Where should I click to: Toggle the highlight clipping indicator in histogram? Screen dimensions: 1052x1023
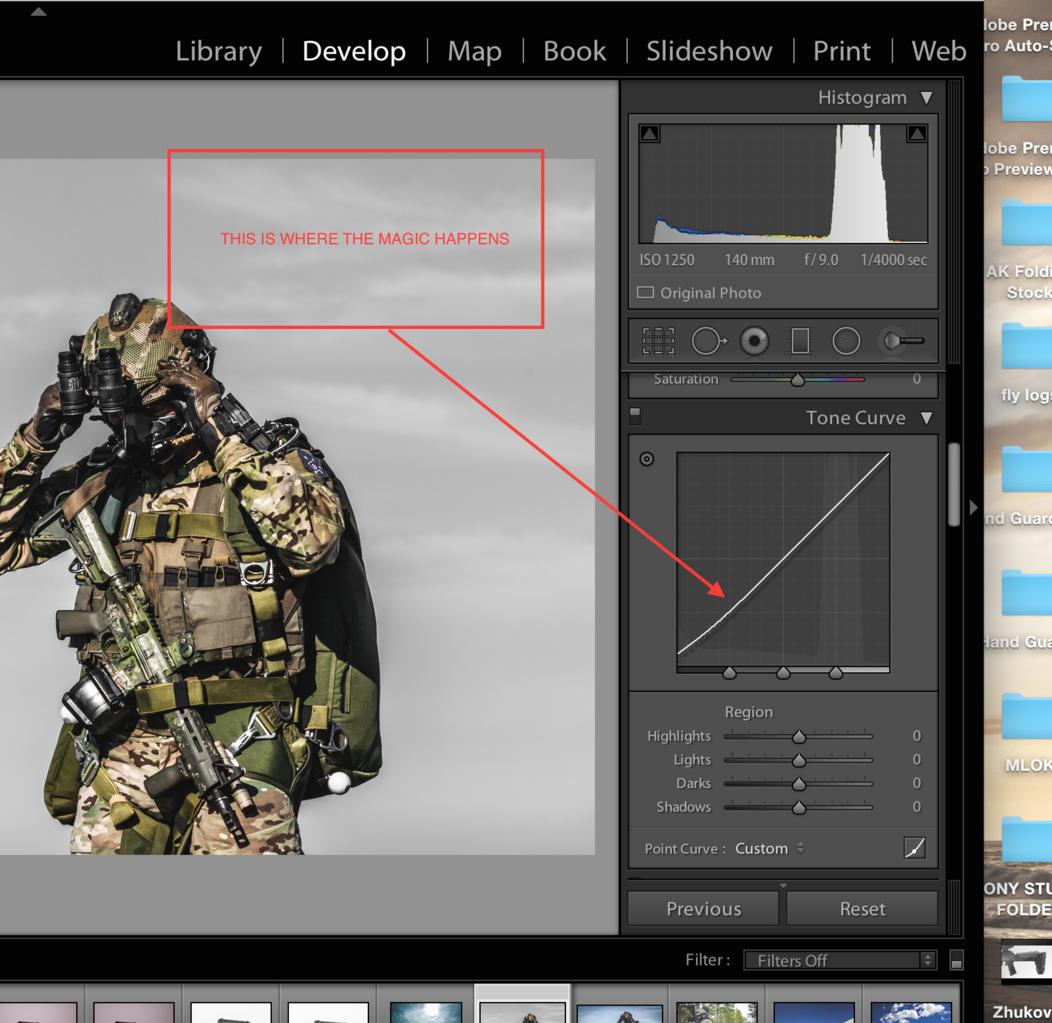[x=917, y=133]
